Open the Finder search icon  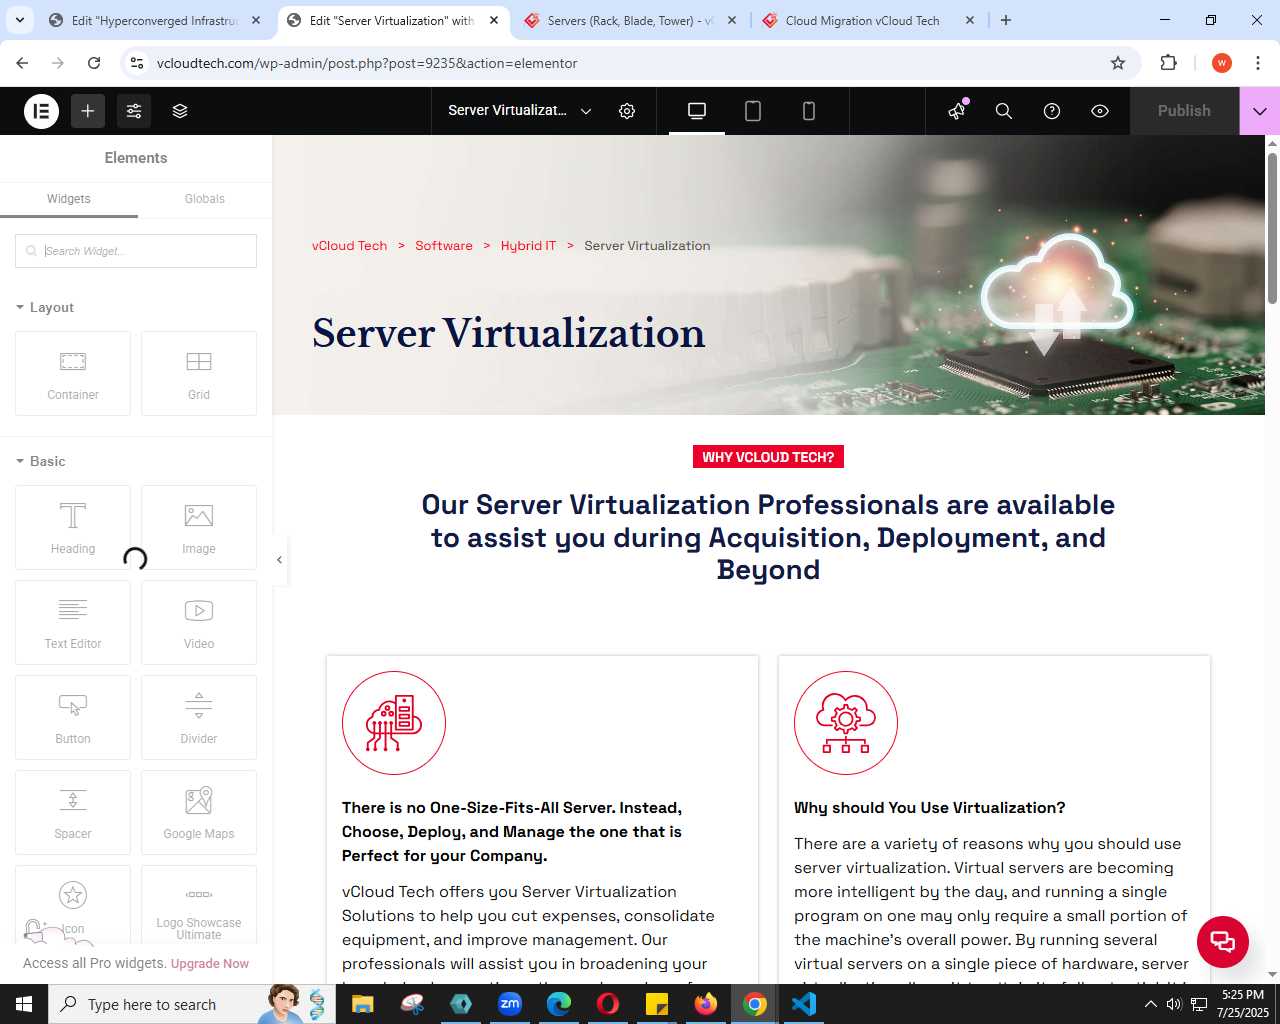pyautogui.click(x=1004, y=111)
